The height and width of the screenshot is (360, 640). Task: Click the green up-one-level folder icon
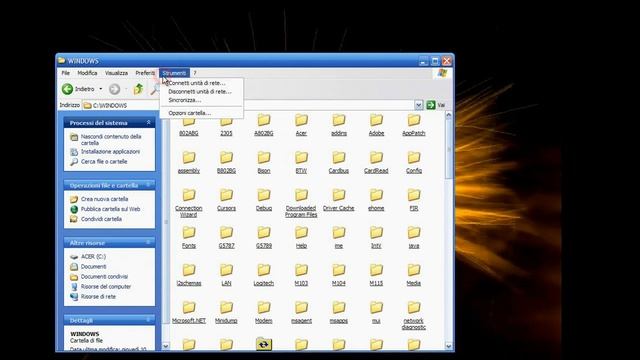click(138, 89)
